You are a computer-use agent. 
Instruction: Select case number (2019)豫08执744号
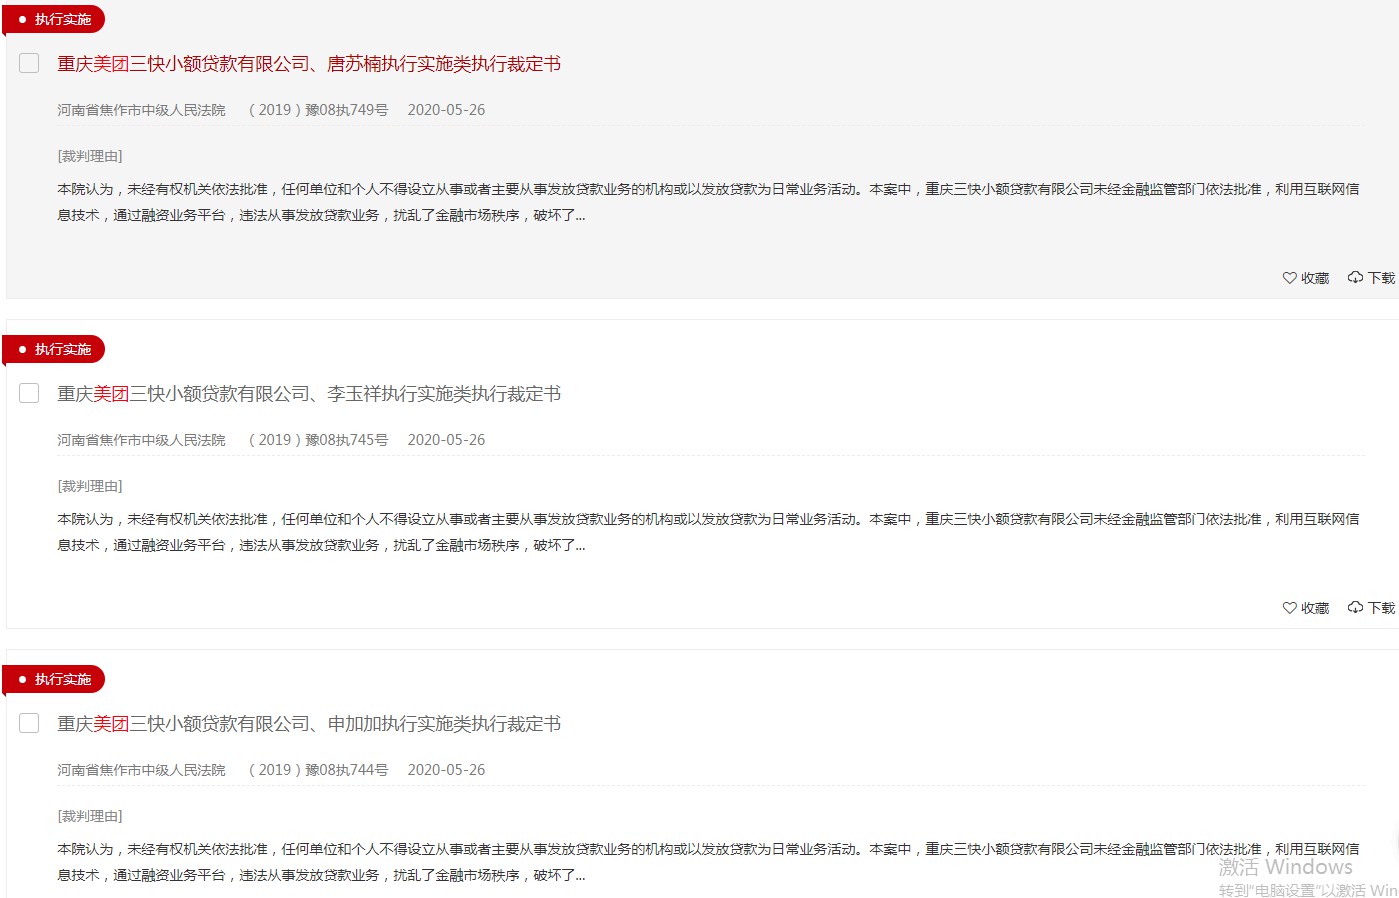pos(318,770)
